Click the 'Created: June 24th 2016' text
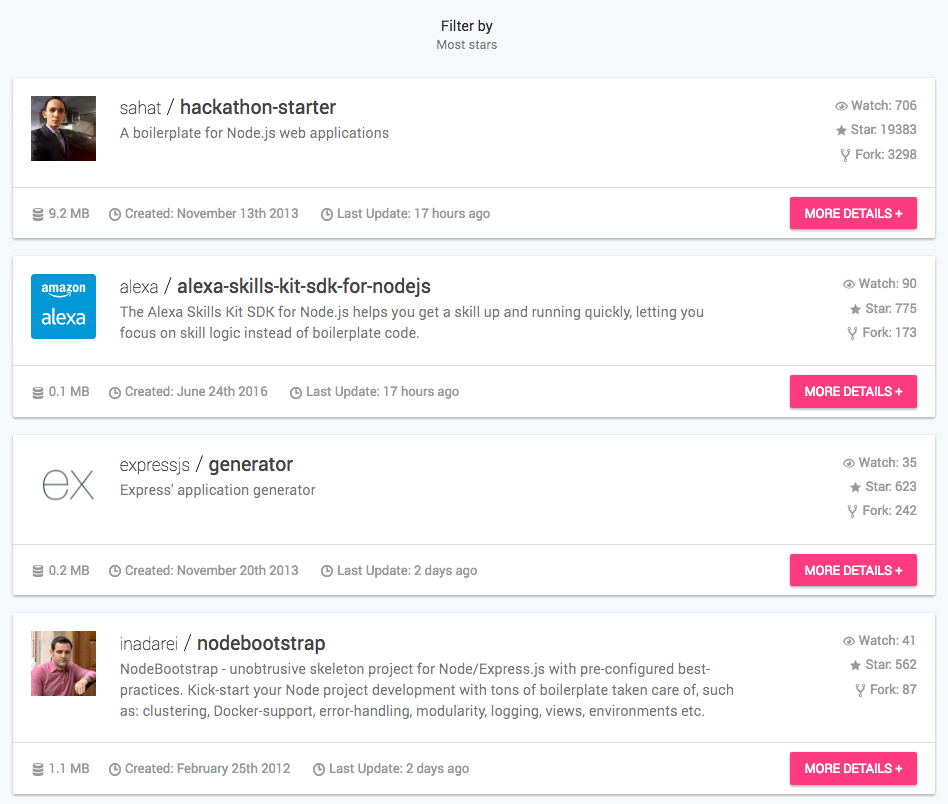The image size is (948, 804). (x=196, y=392)
